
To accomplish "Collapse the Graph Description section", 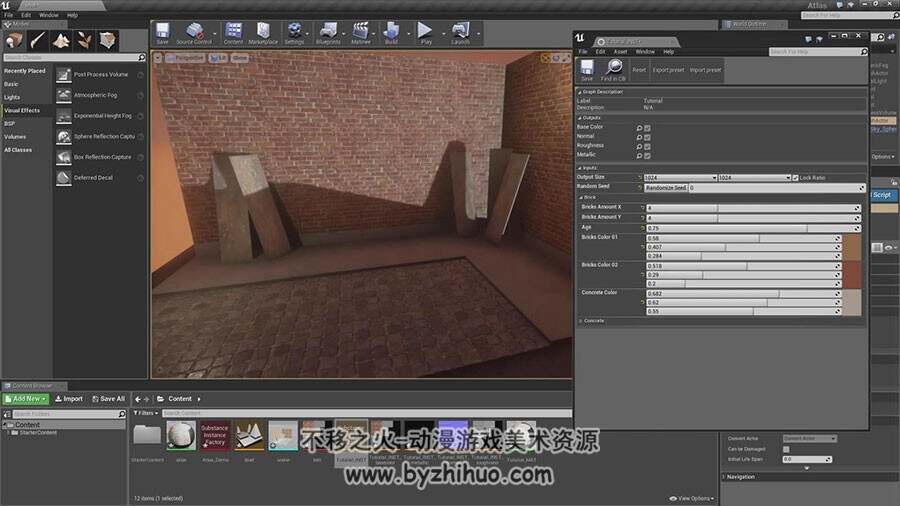I will [x=580, y=92].
